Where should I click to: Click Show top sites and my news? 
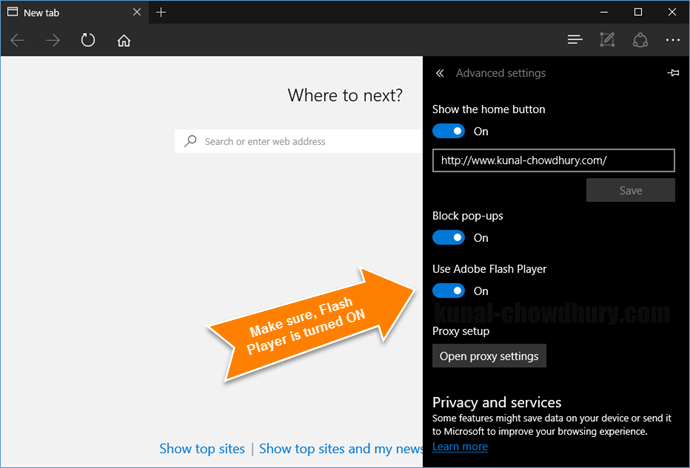341,449
